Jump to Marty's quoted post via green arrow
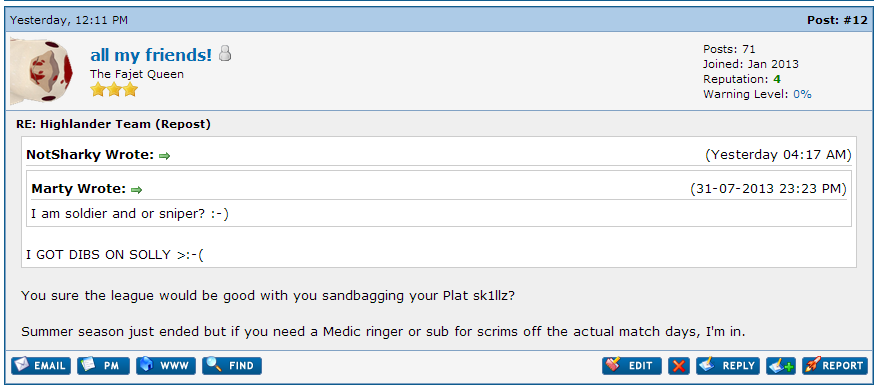881x389 pixels. pyautogui.click(x=136, y=191)
